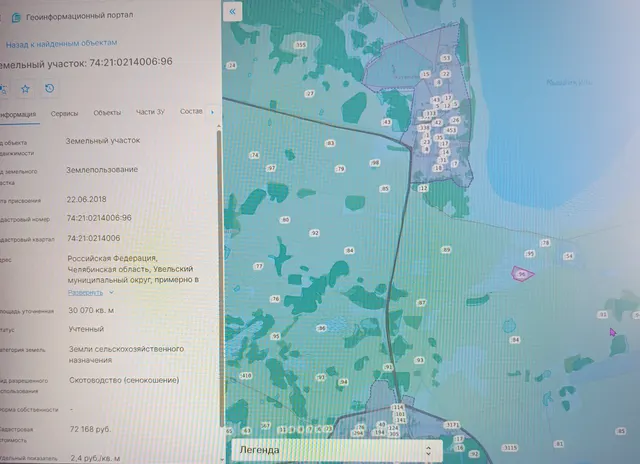The height and width of the screenshot is (464, 640).
Task: Select map parcel label :94
Action: pos(343,382)
